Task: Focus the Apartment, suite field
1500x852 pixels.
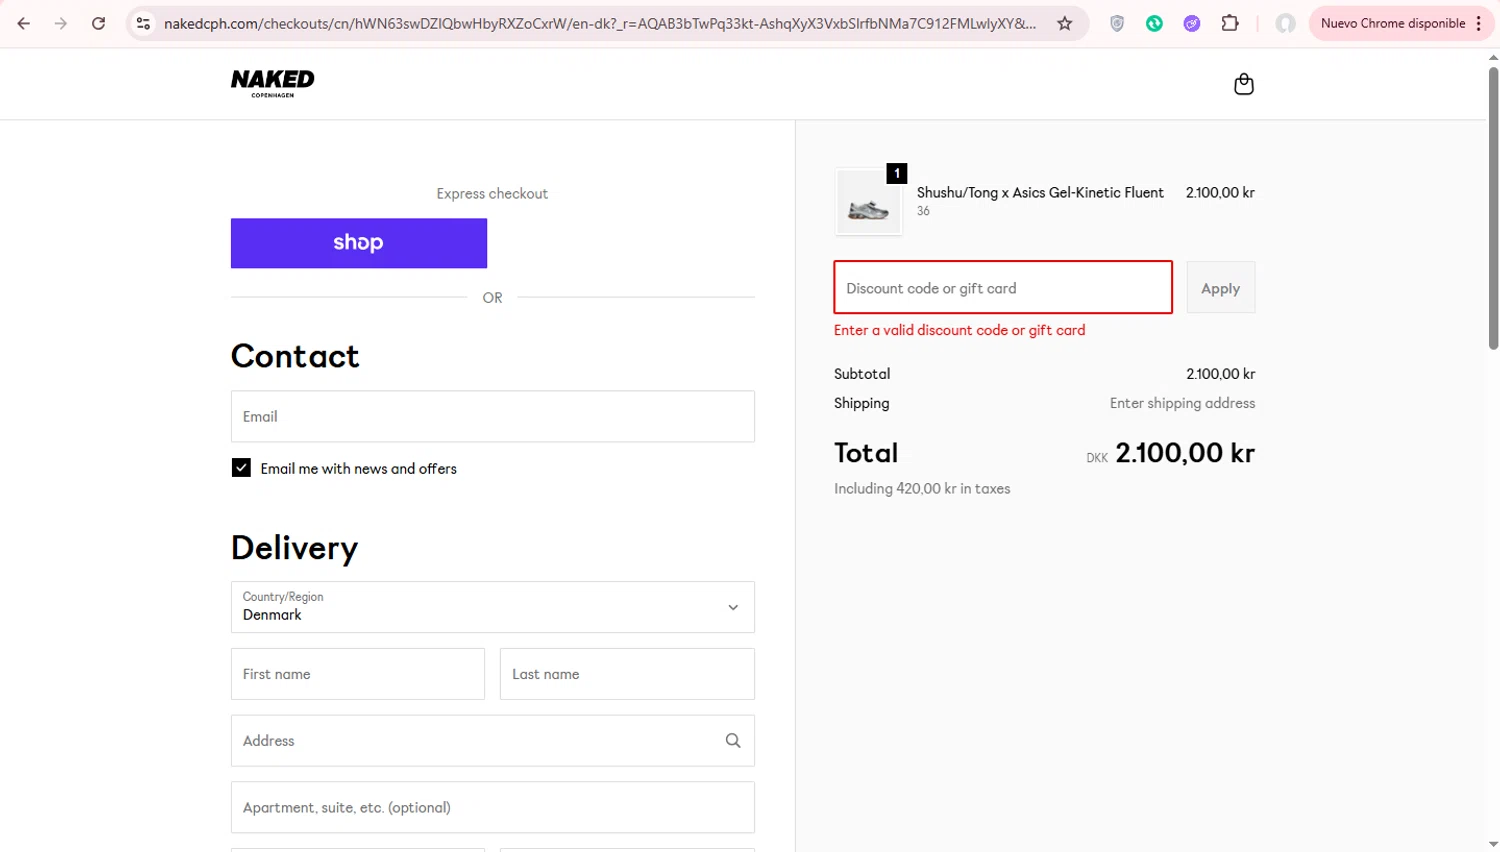Action: pyautogui.click(x=493, y=807)
